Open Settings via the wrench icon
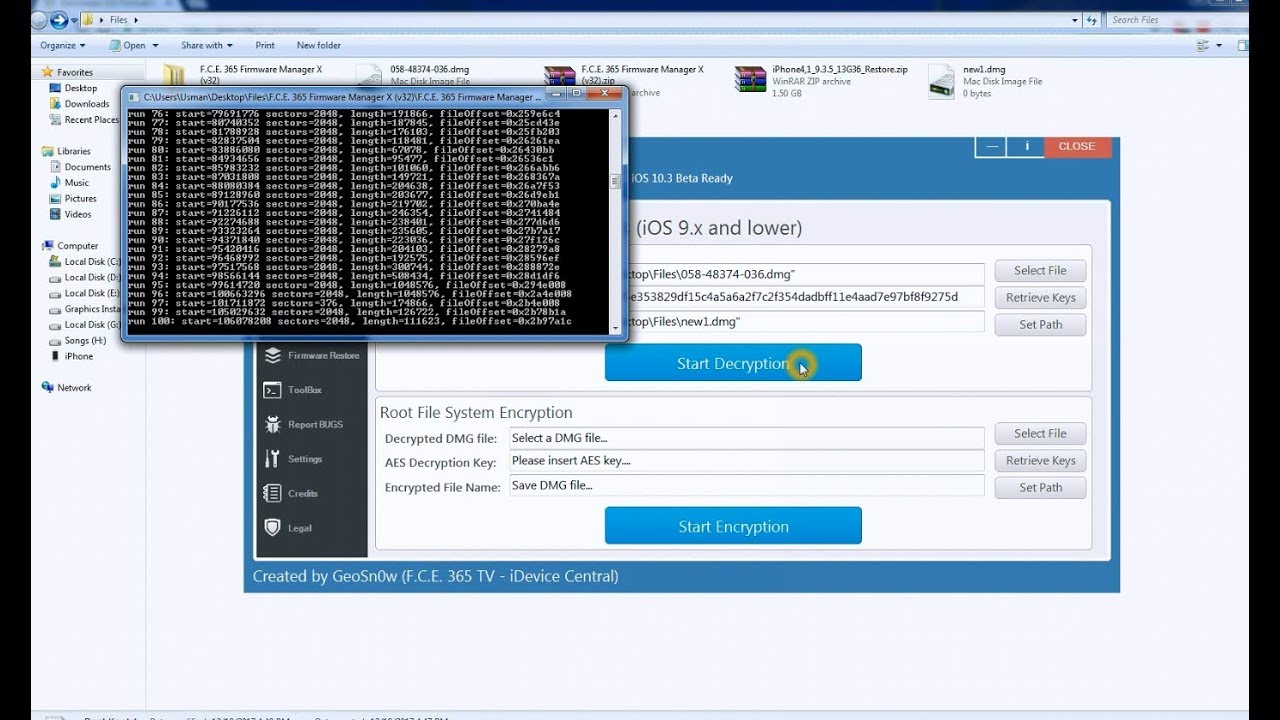Image resolution: width=1280 pixels, height=720 pixels. coord(272,459)
